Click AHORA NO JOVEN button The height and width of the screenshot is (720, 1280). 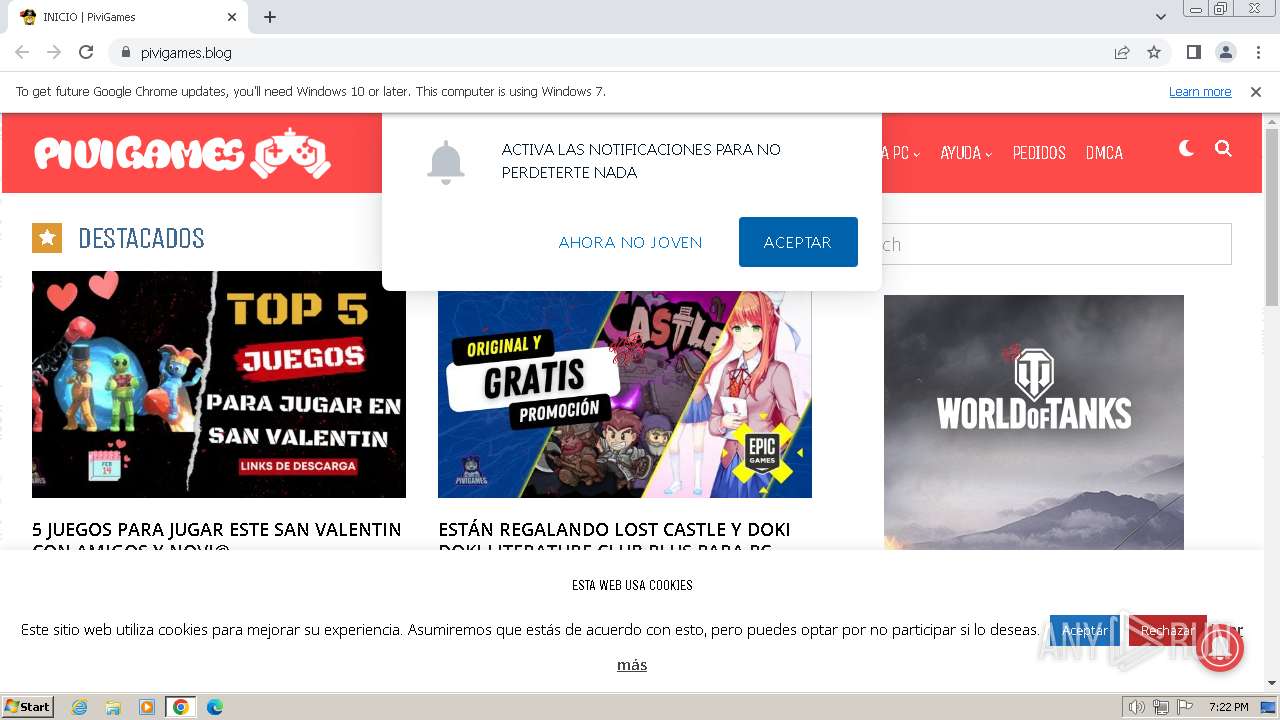630,242
